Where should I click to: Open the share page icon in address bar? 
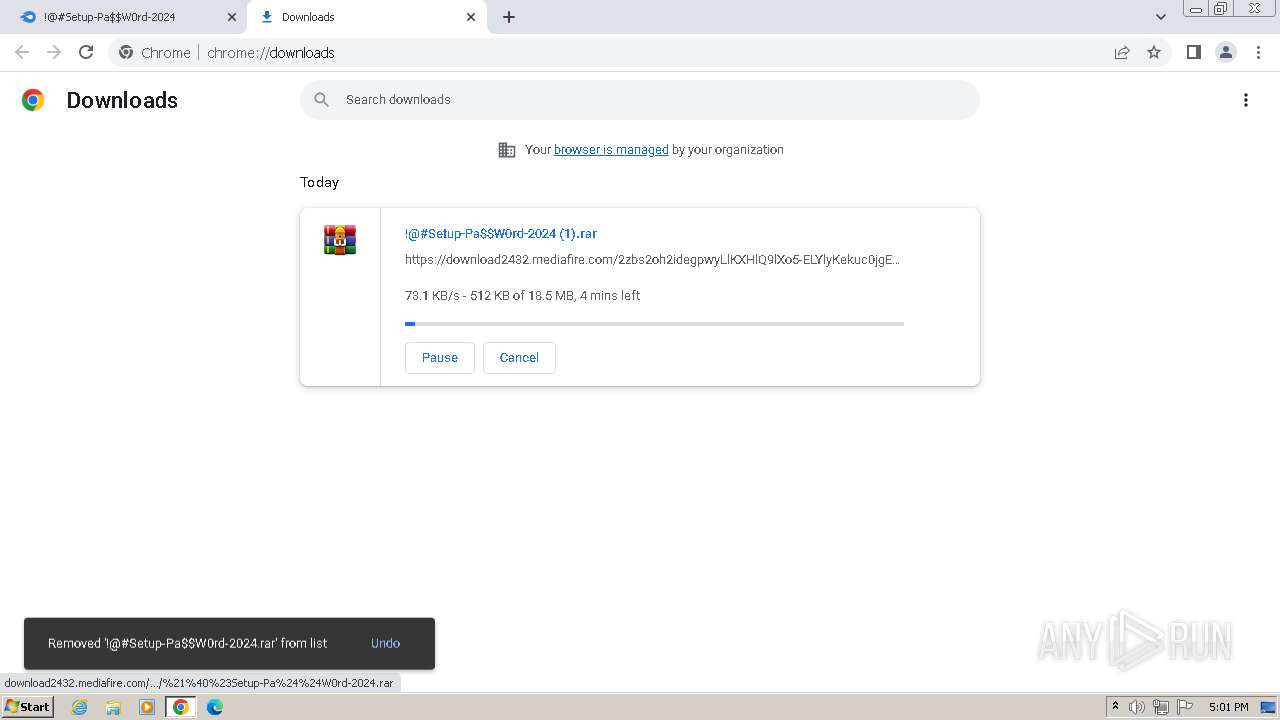(1122, 52)
